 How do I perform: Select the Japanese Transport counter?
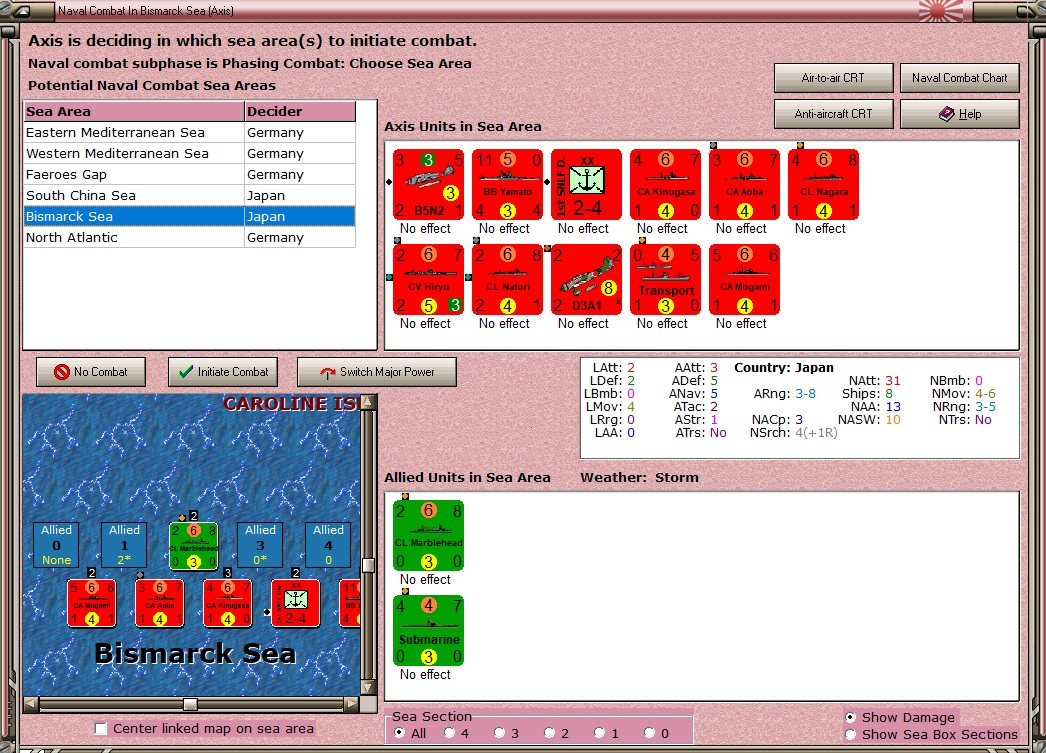pyautogui.click(x=665, y=279)
